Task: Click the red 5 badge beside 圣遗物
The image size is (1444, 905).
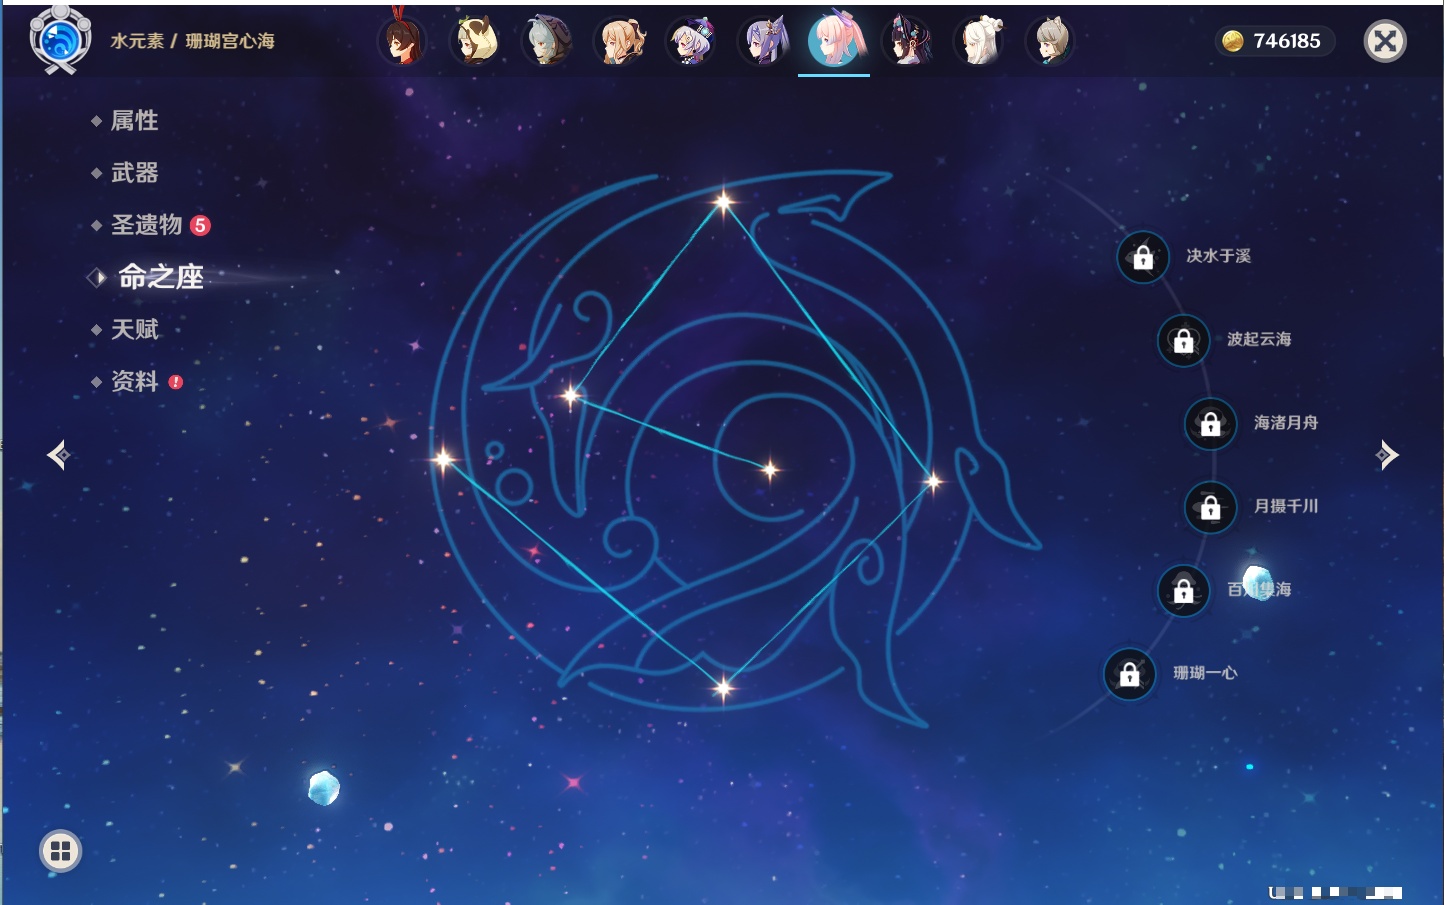Action: click(200, 225)
